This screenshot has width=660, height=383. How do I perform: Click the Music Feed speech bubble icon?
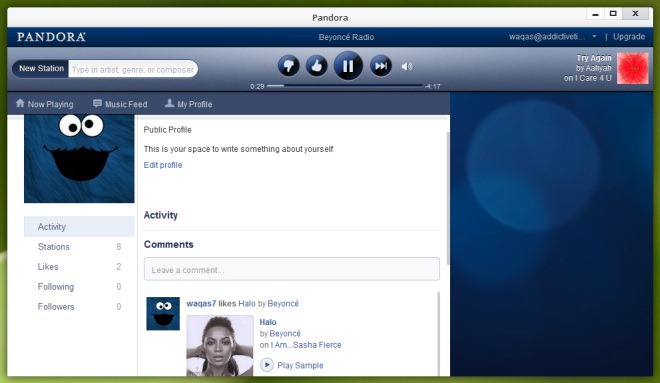click(97, 104)
